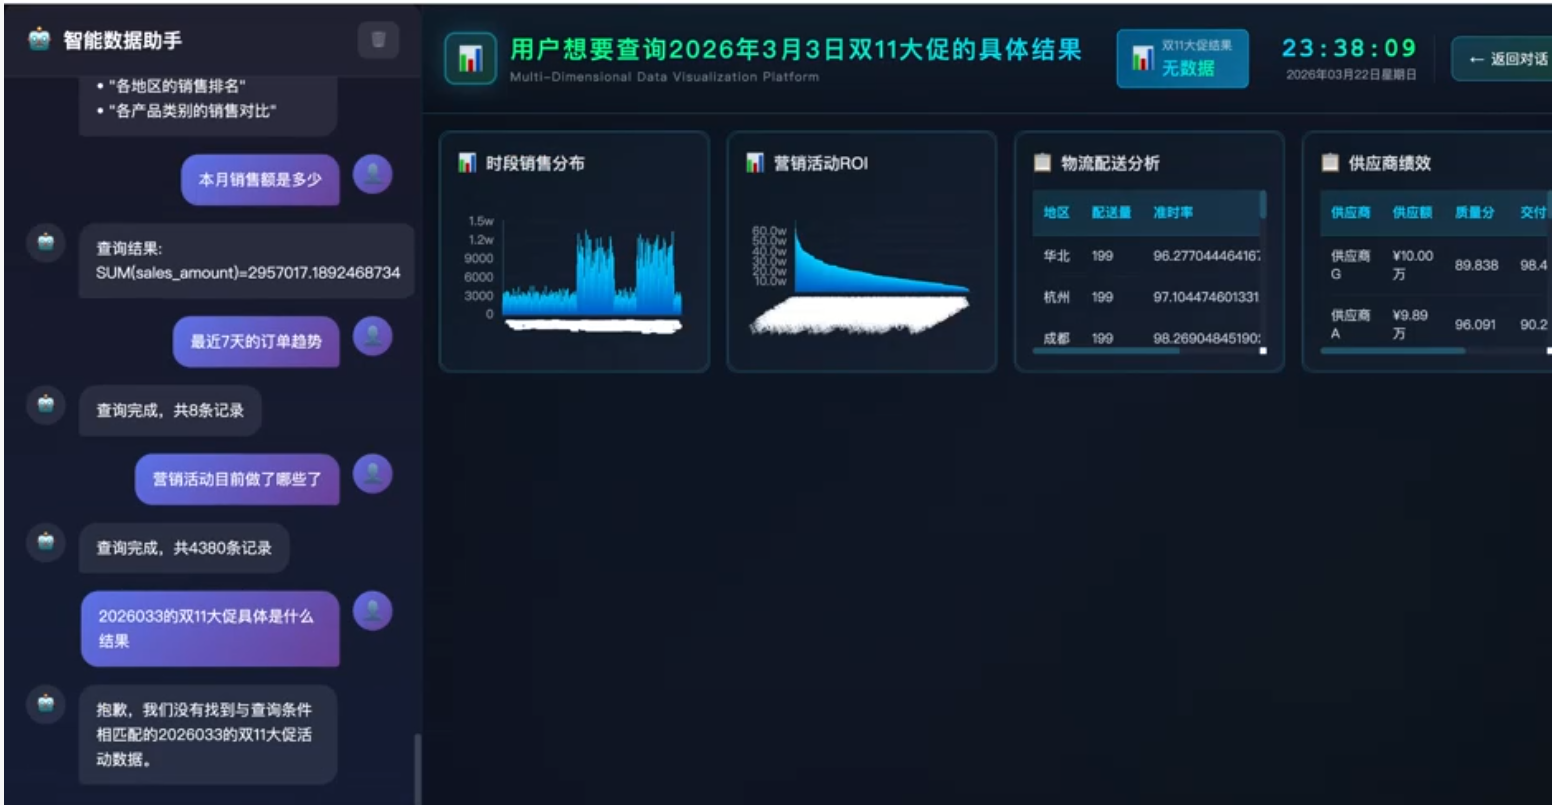Click the 双11大促结果 无数据 badge
Image resolution: width=1552 pixels, height=805 pixels.
[1182, 59]
